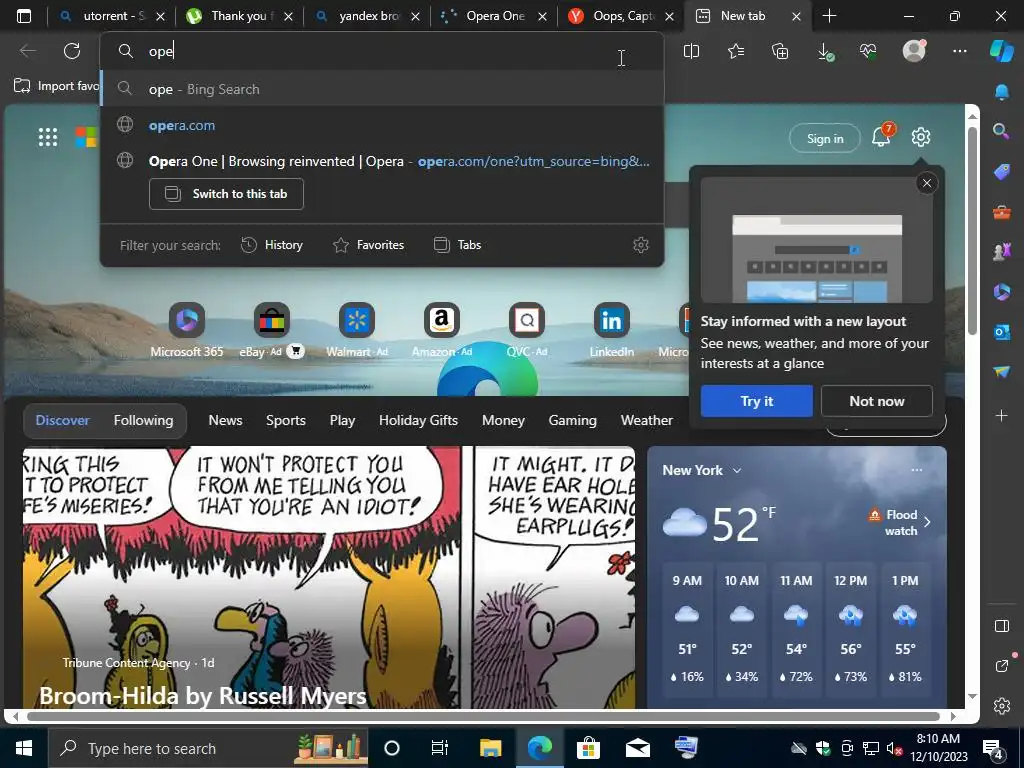
Task: Click the Windows taskbar search box
Action: coord(208,748)
